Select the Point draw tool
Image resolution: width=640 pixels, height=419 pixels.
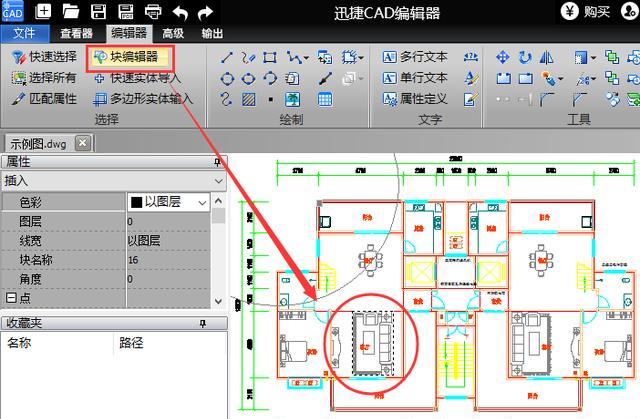270,99
